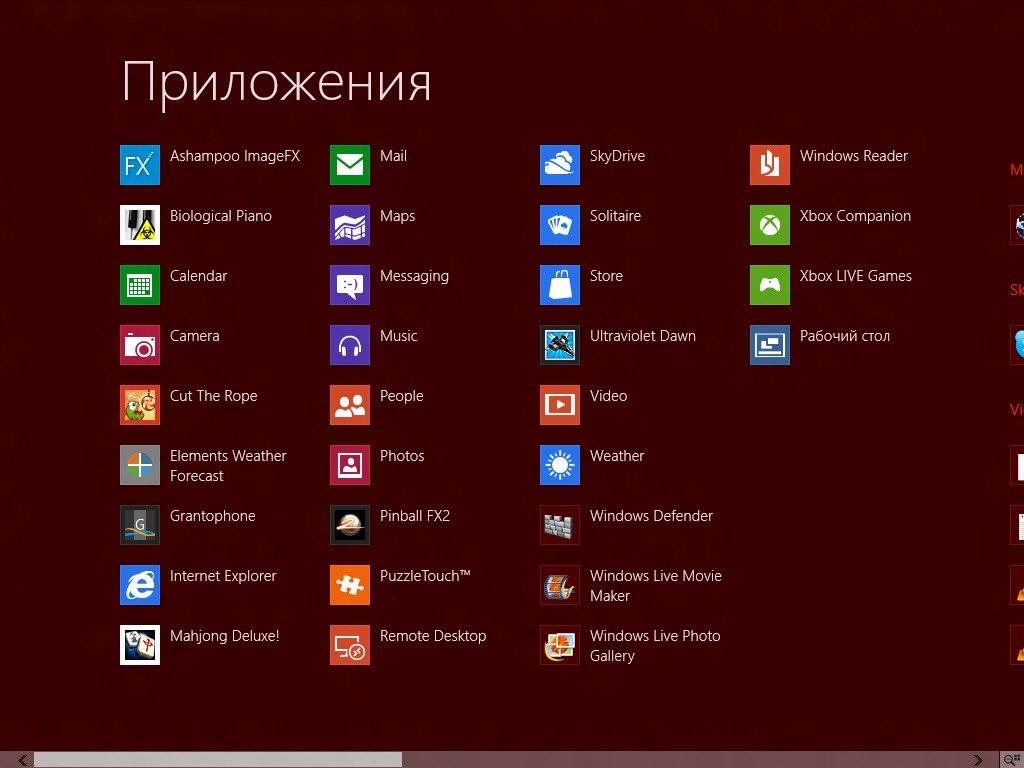Click the Remote Desktop label
1024x768 pixels.
(433, 636)
